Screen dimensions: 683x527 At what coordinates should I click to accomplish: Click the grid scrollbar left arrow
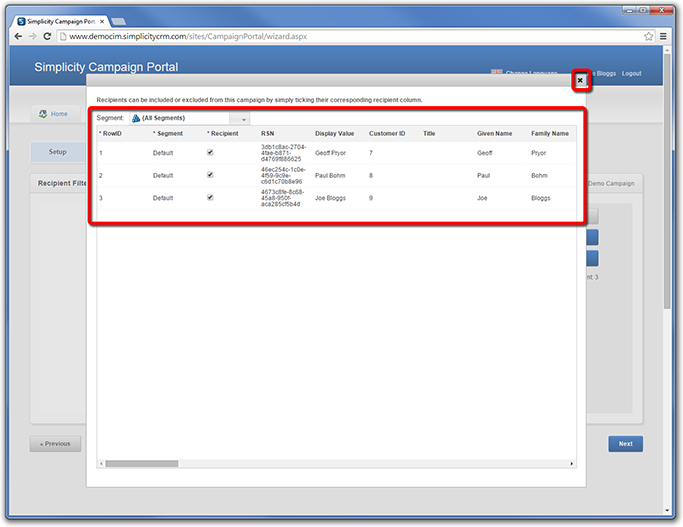pyautogui.click(x=101, y=464)
